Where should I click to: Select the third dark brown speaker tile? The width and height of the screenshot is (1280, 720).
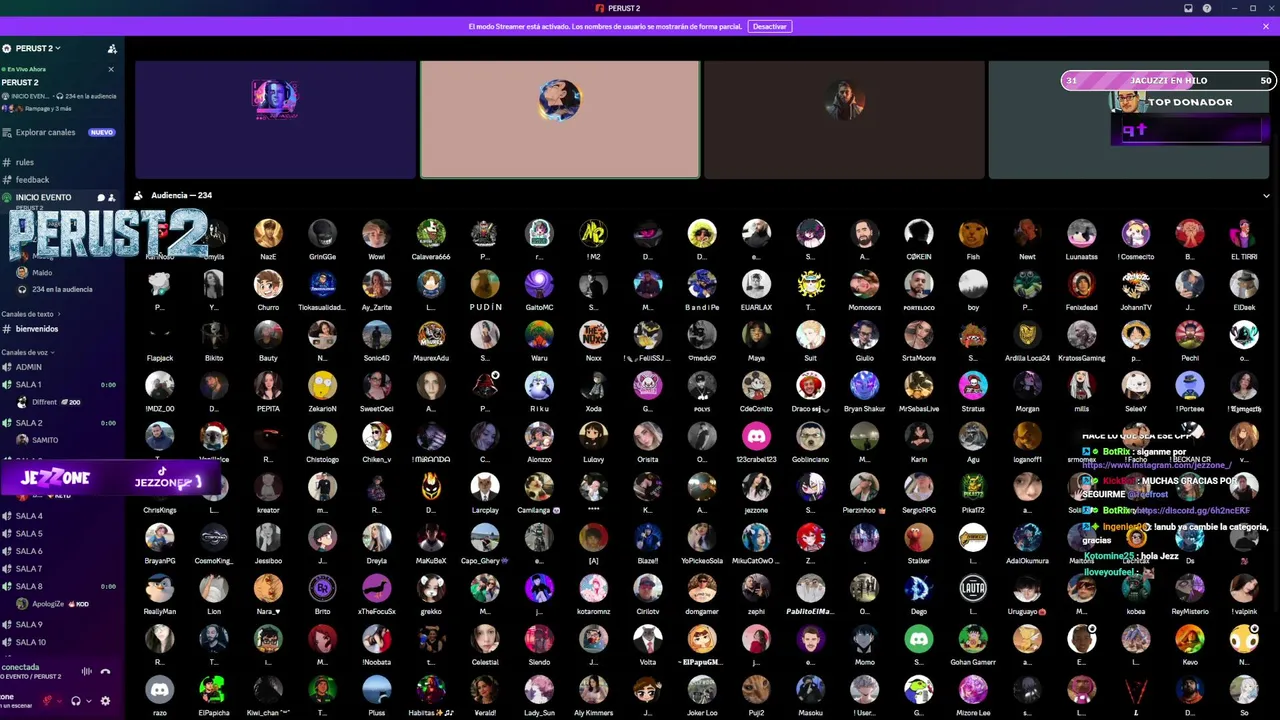coord(844,119)
